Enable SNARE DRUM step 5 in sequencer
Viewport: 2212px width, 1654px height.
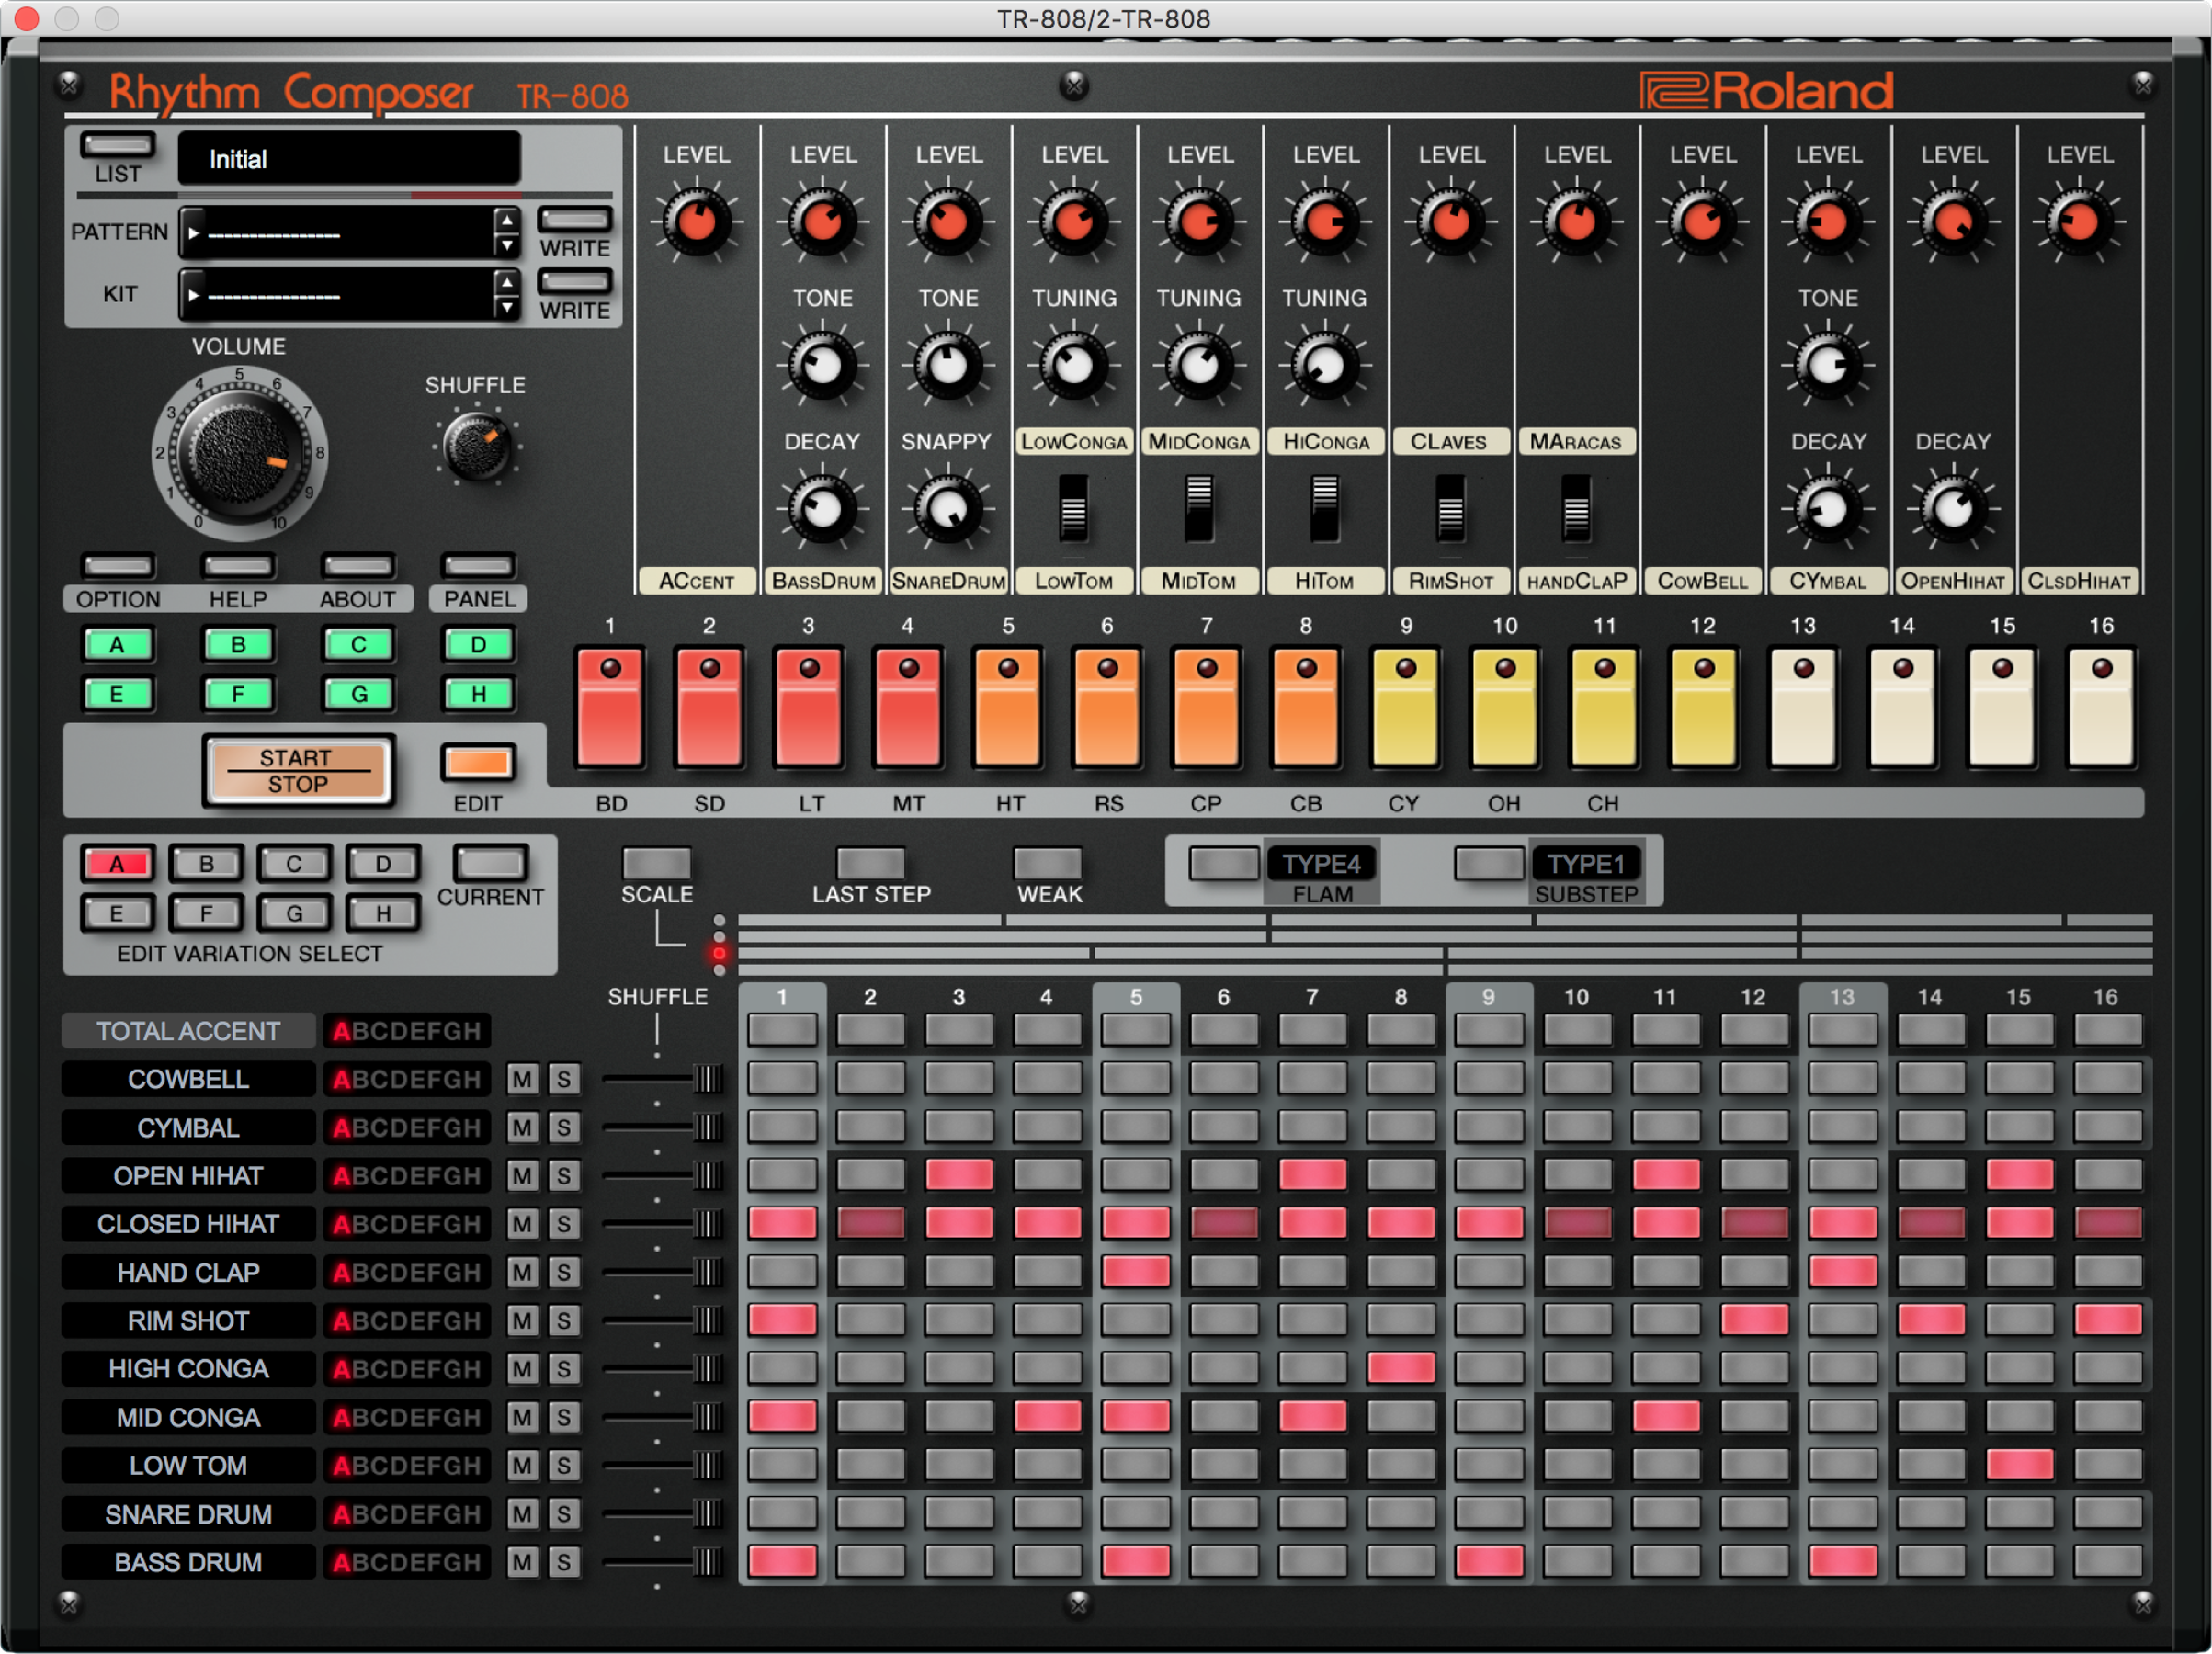tap(1135, 1513)
